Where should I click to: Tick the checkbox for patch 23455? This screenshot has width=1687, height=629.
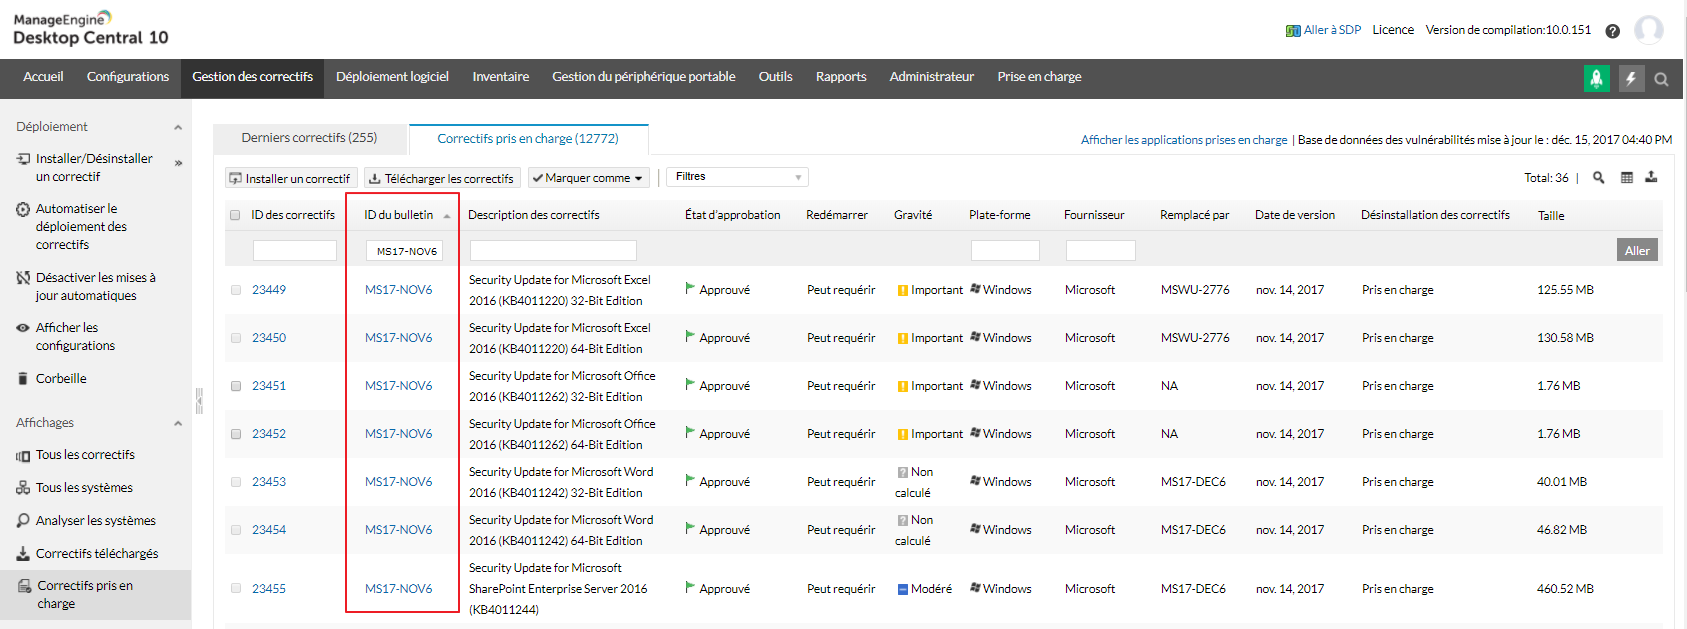(x=236, y=588)
